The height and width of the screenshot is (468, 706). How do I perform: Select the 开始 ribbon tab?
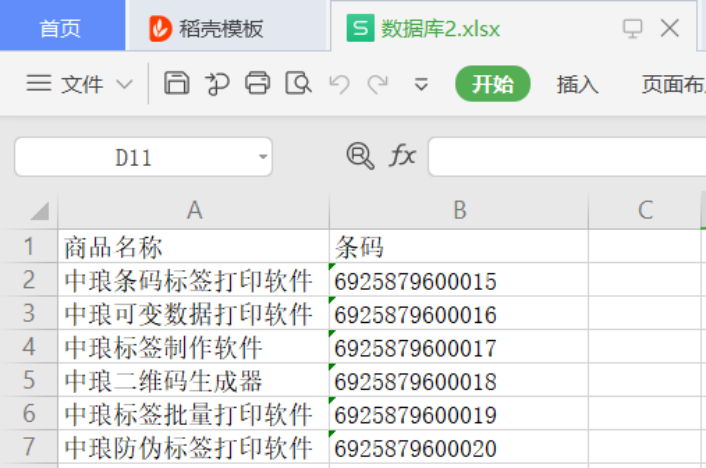tap(492, 84)
